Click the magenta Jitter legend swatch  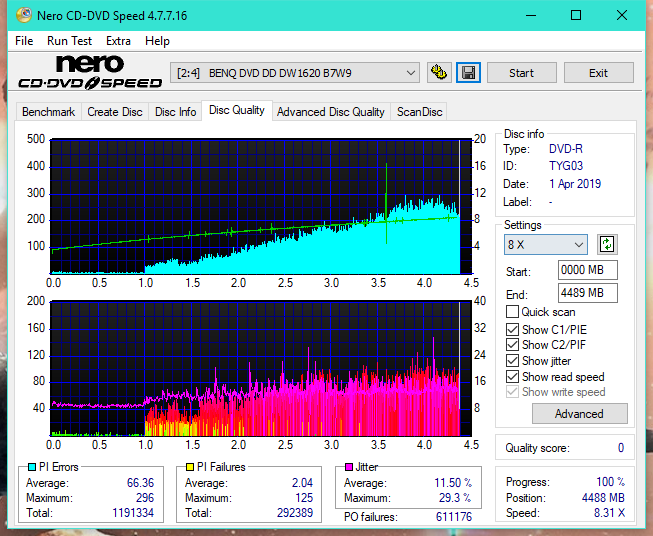pyautogui.click(x=349, y=467)
